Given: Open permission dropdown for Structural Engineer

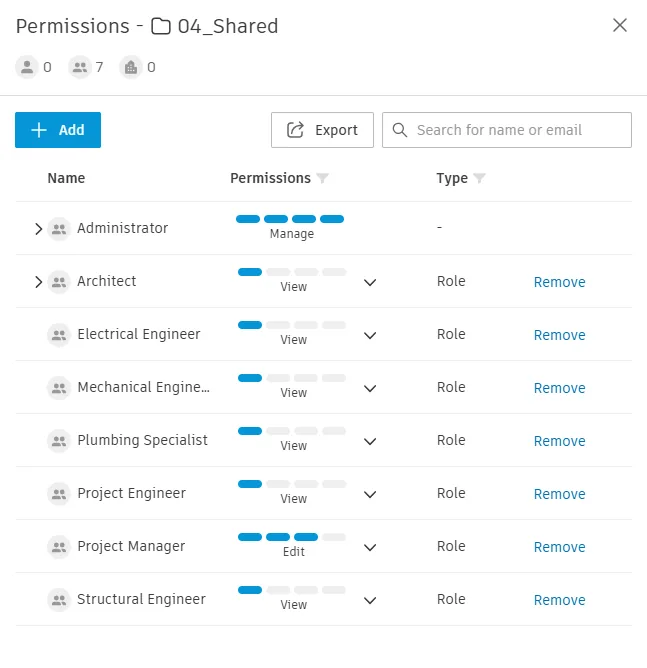Looking at the screenshot, I should (x=370, y=600).
